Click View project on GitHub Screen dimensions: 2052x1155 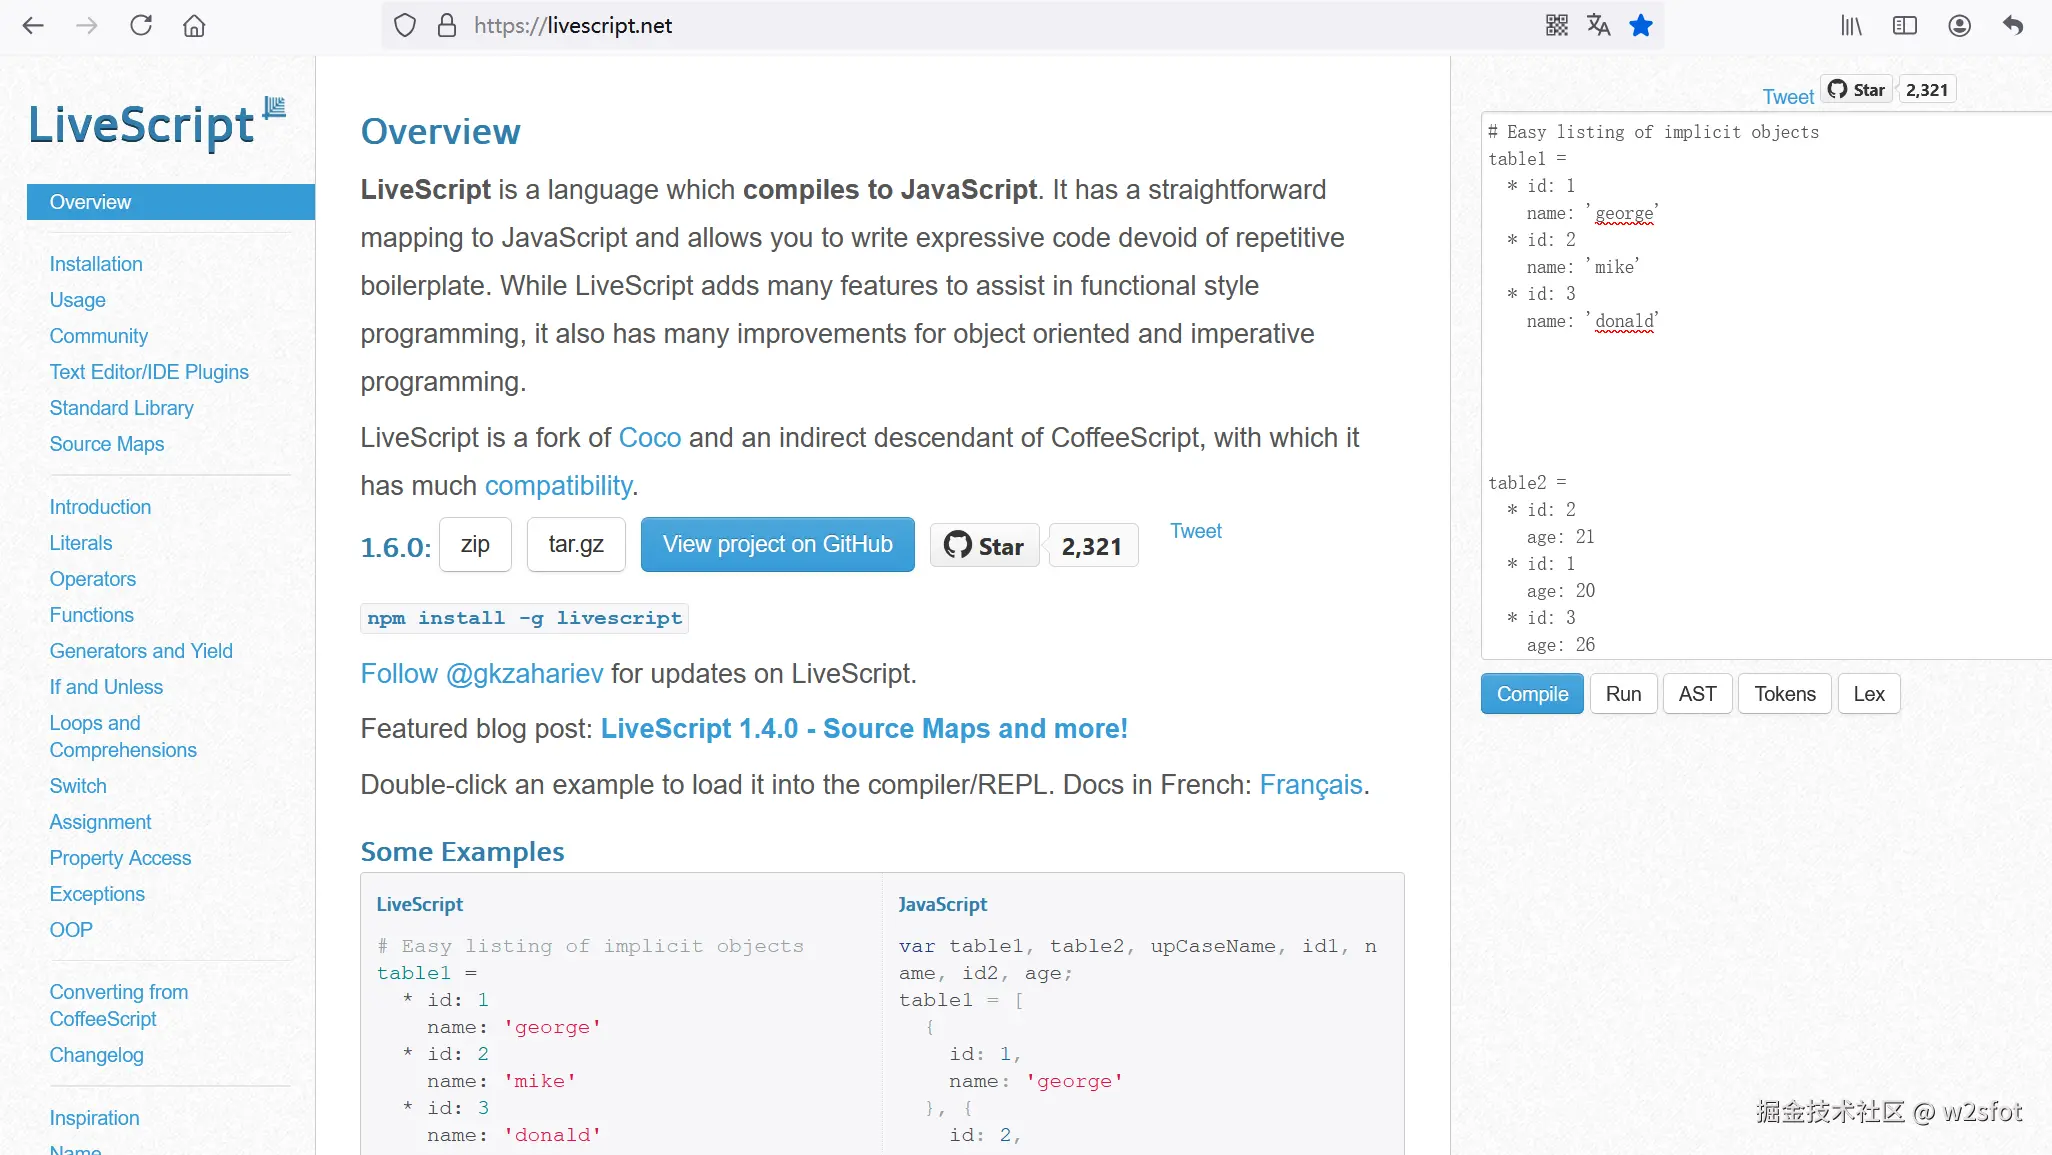777,545
